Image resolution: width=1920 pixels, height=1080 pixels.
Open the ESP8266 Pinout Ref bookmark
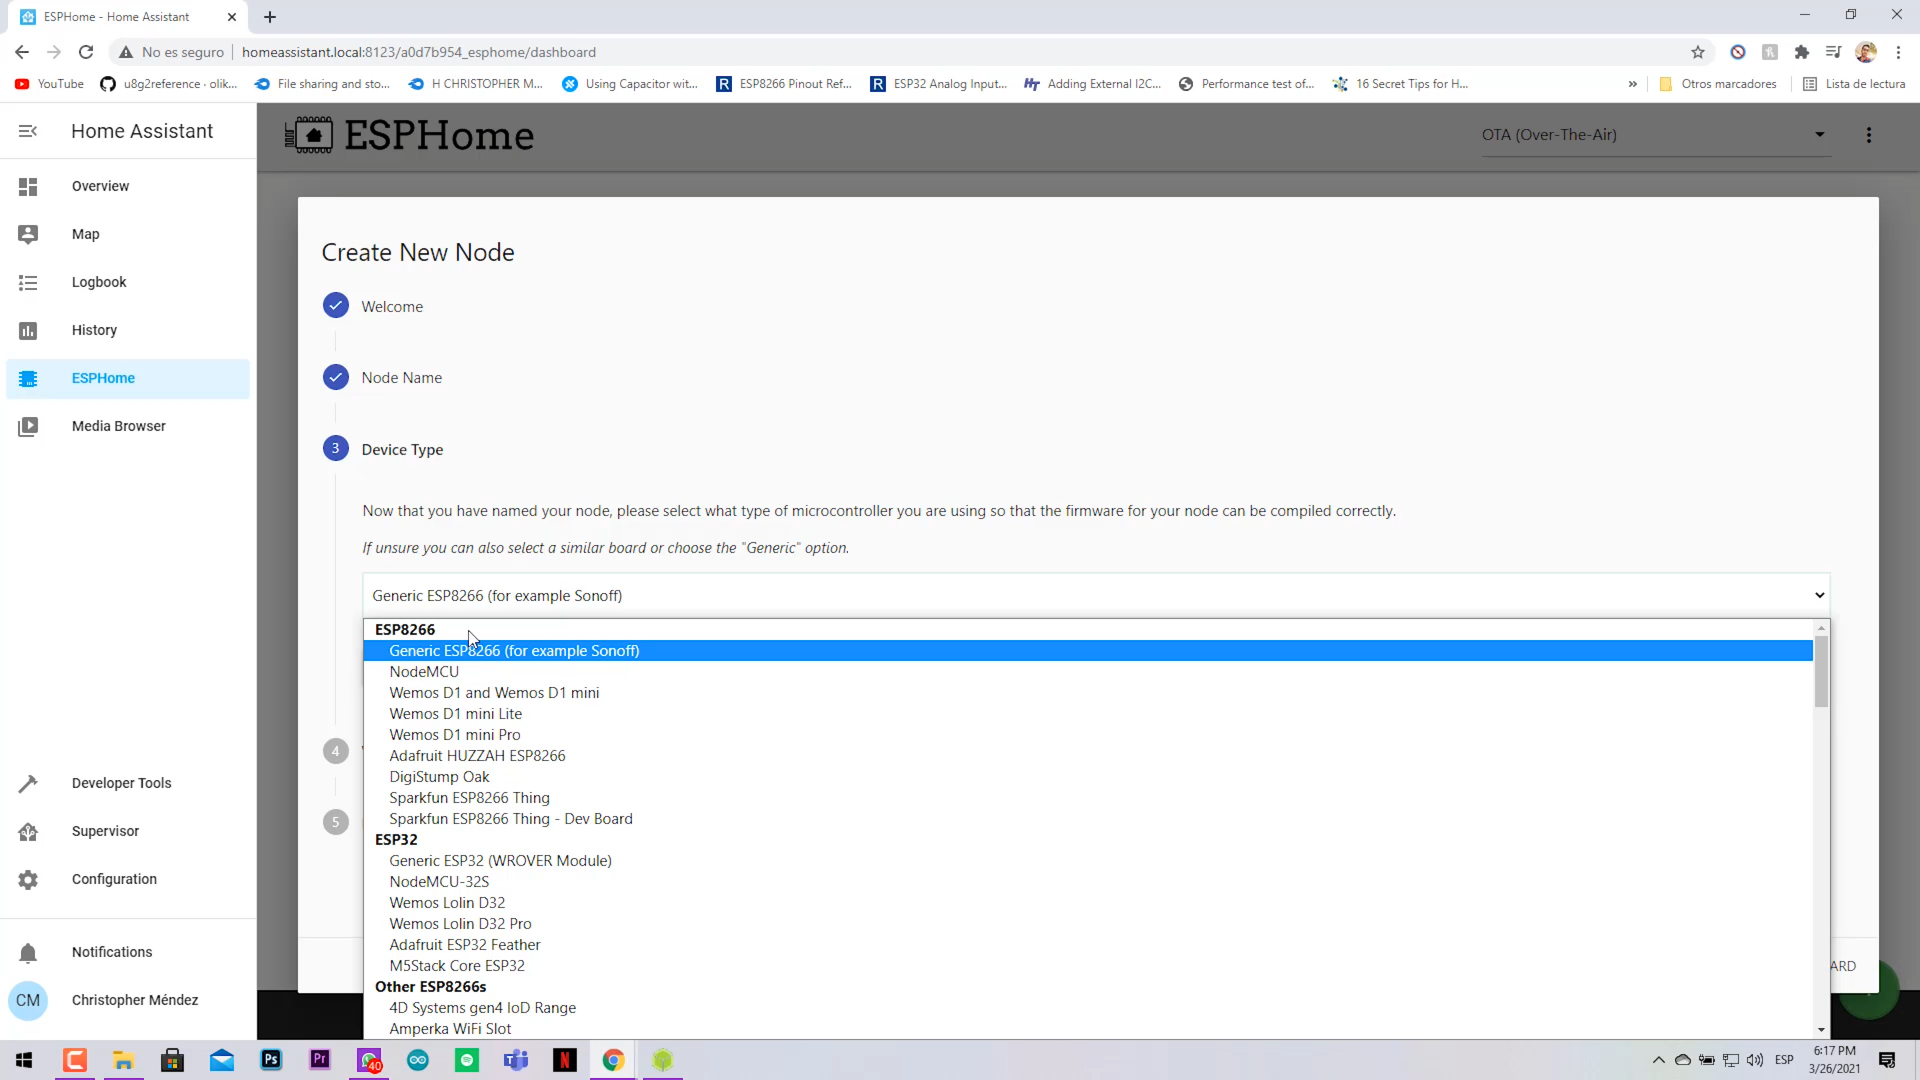[784, 84]
